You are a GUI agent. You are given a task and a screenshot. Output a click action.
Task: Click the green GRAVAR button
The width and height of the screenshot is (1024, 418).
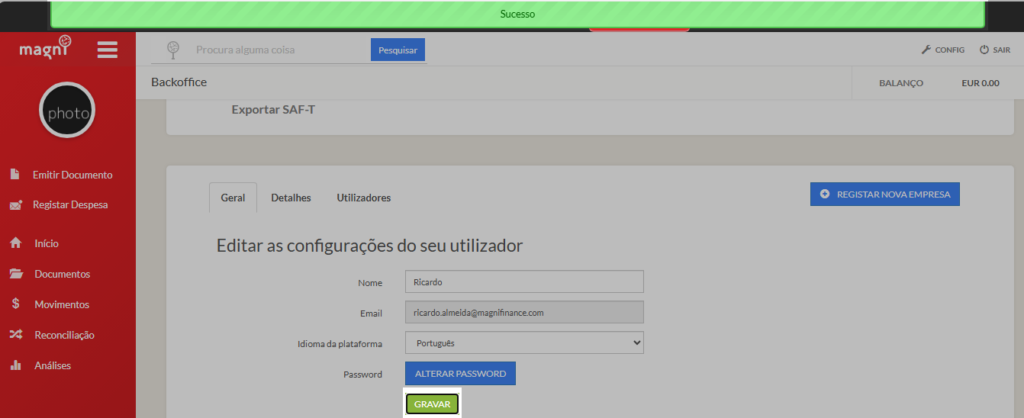point(432,404)
